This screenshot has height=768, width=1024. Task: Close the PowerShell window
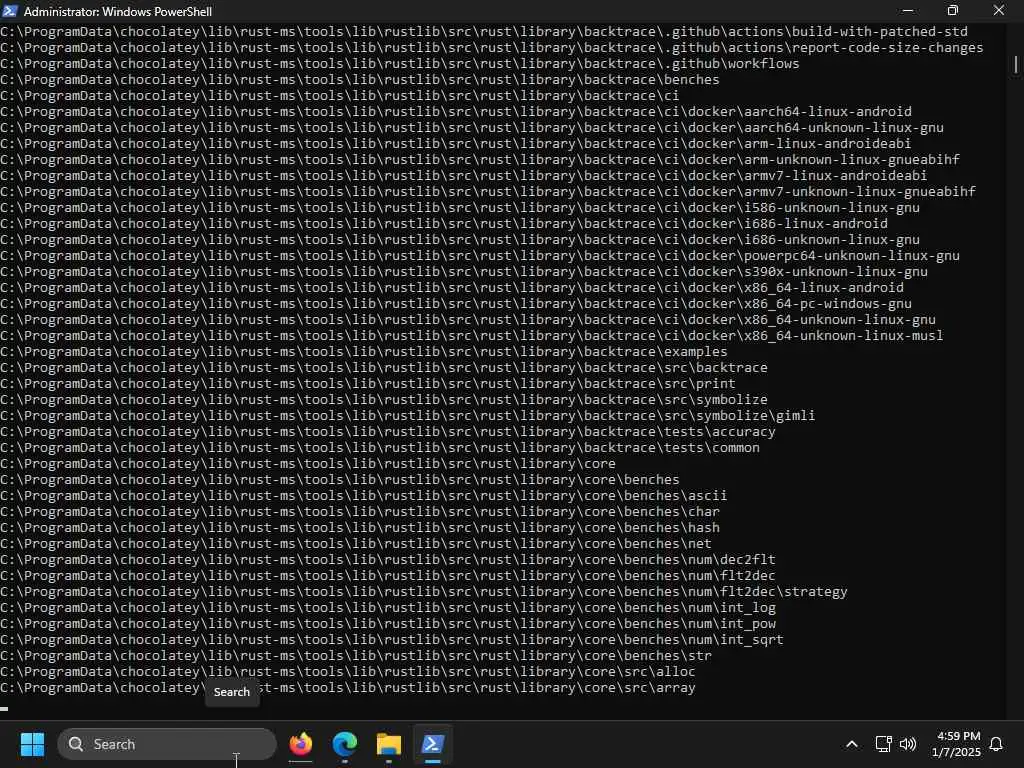point(999,10)
